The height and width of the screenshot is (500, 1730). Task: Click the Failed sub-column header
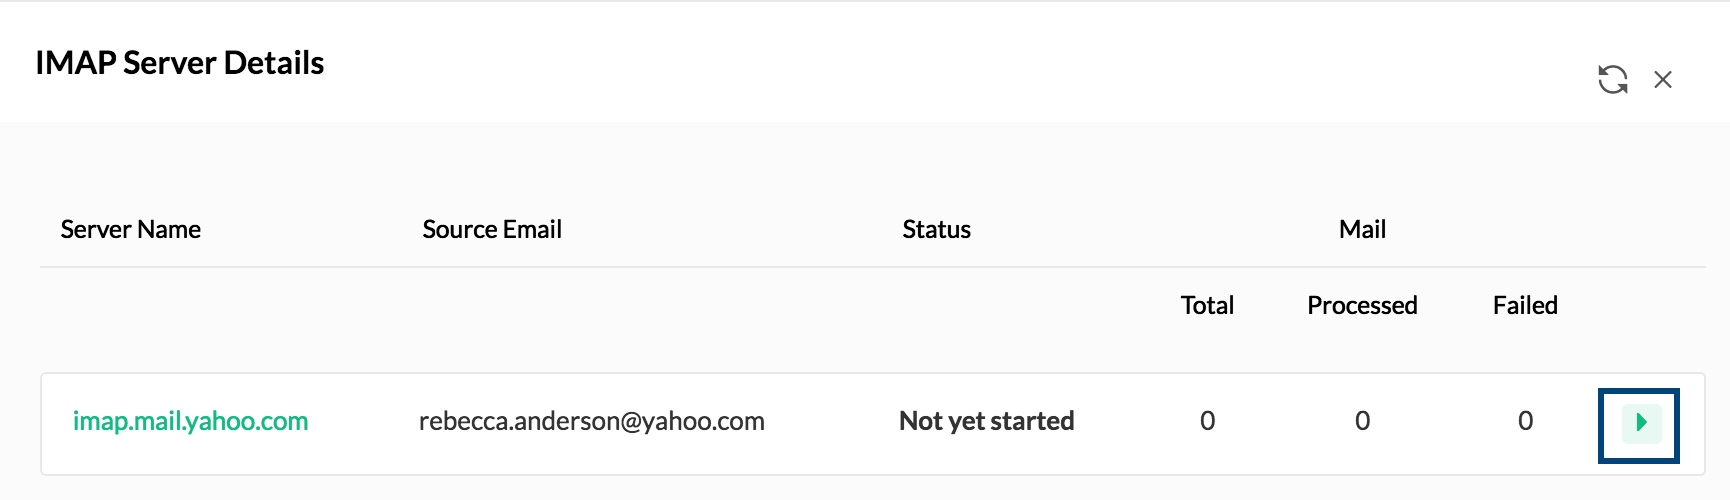point(1525,305)
